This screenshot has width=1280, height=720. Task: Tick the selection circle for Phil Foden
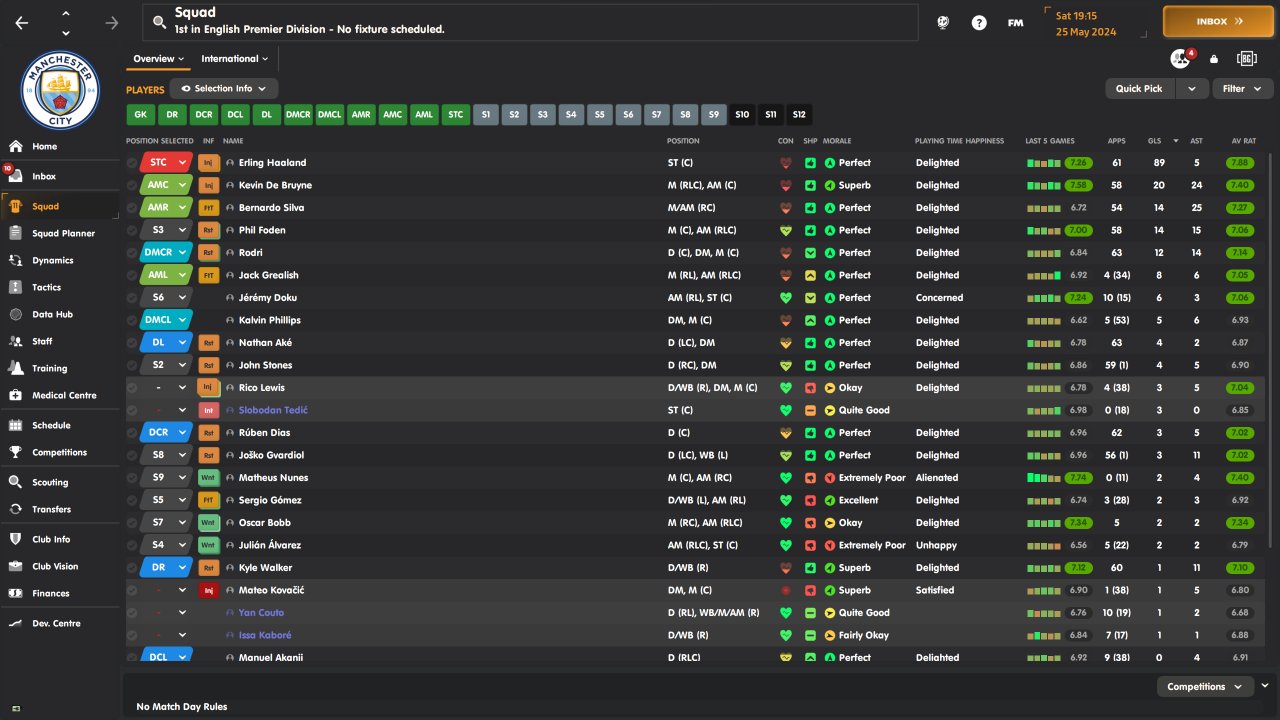coord(132,230)
